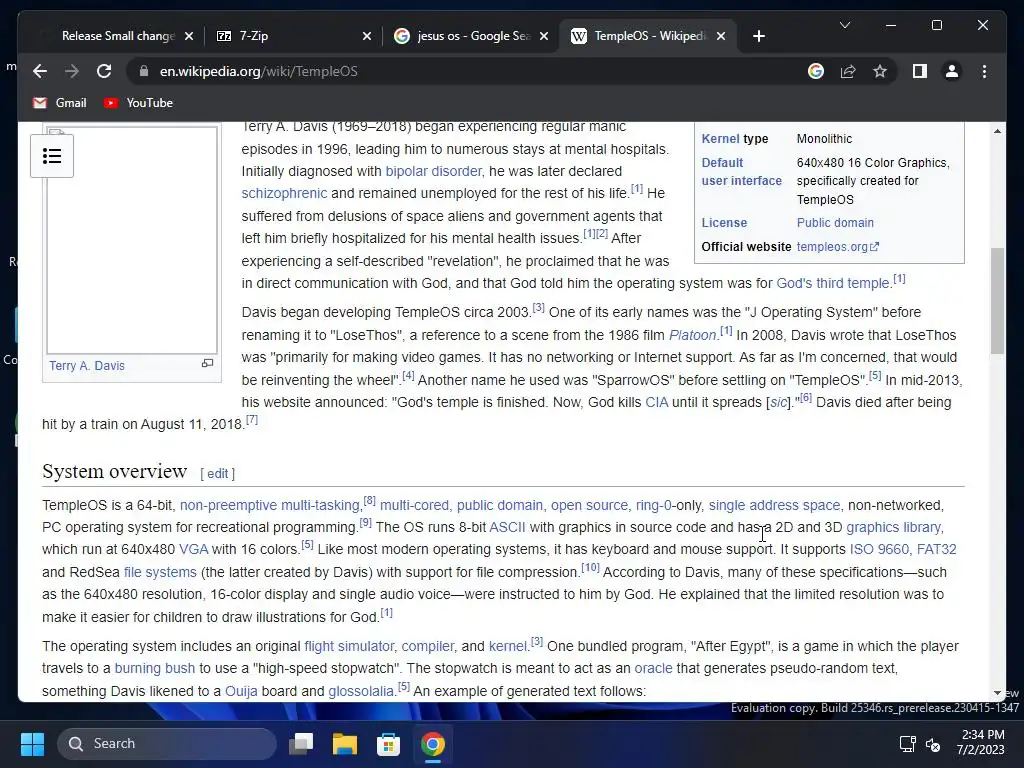The height and width of the screenshot is (768, 1024).
Task: Open ASCII link
Action: (507, 527)
